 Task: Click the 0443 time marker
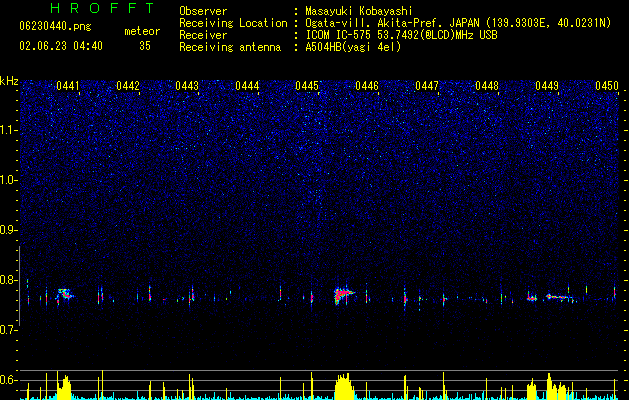pyautogui.click(x=187, y=85)
